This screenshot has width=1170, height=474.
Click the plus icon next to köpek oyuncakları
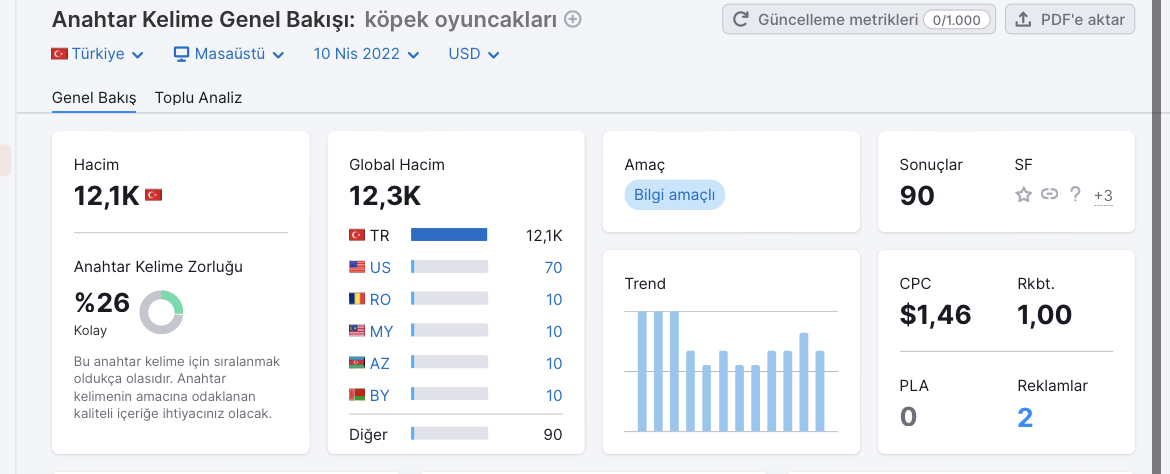coord(573,19)
